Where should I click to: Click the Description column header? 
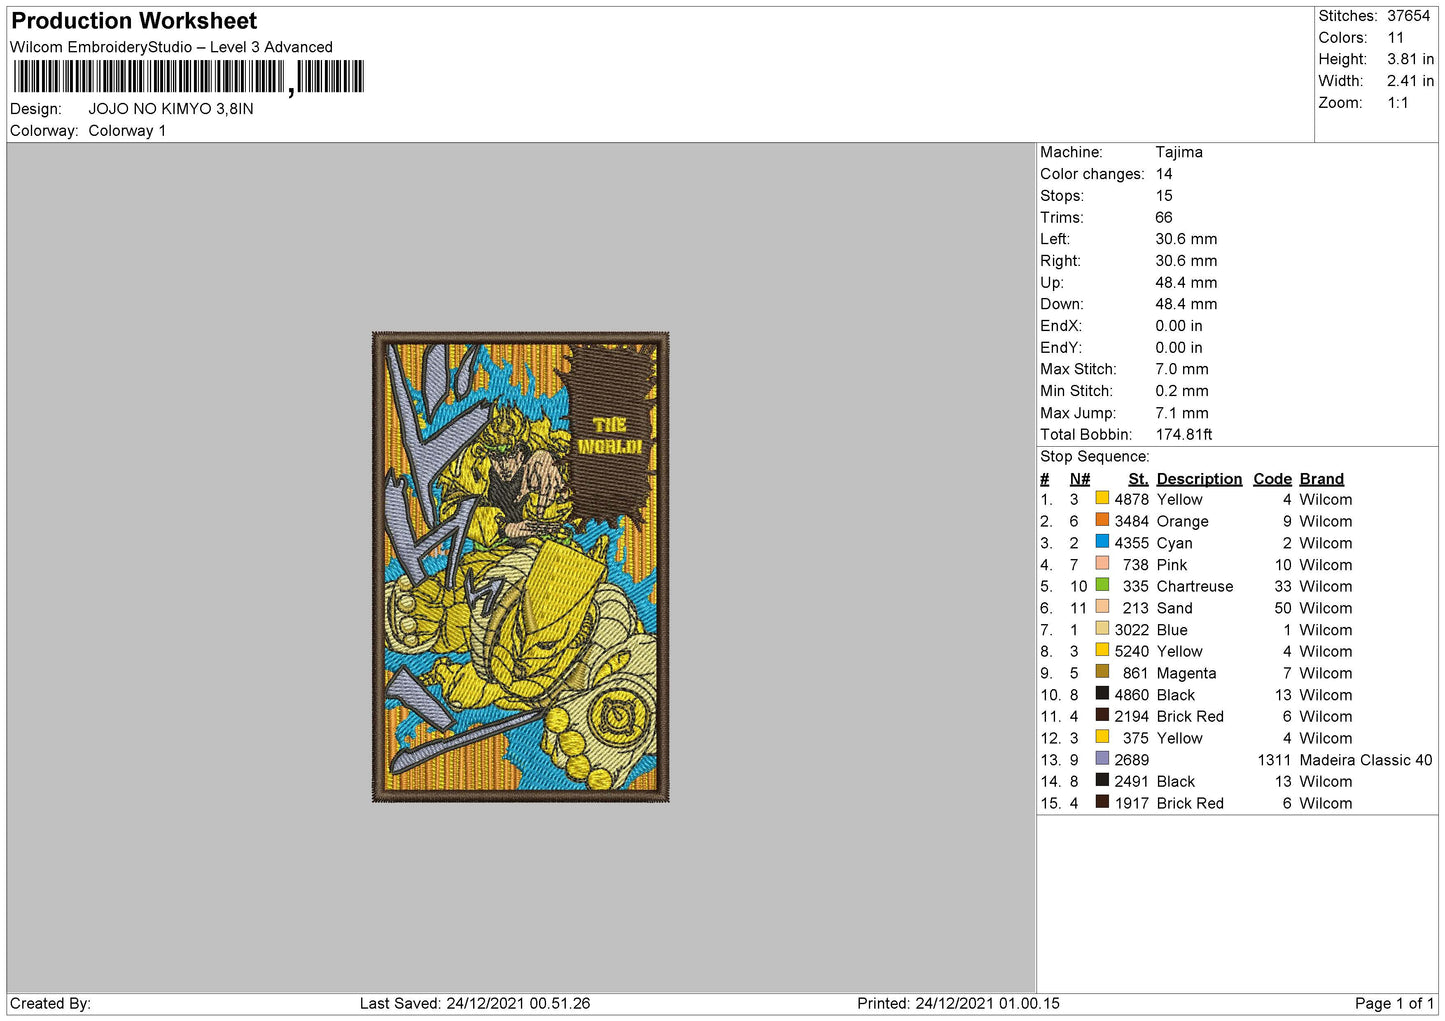click(x=1199, y=479)
